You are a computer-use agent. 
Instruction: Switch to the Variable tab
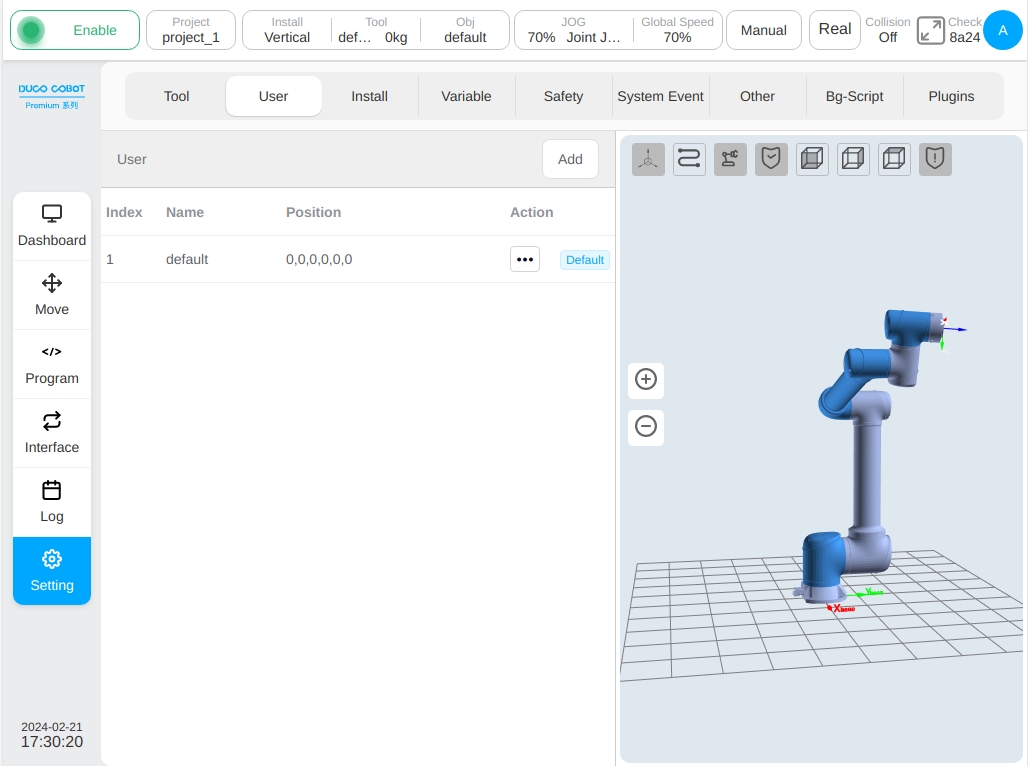(466, 96)
